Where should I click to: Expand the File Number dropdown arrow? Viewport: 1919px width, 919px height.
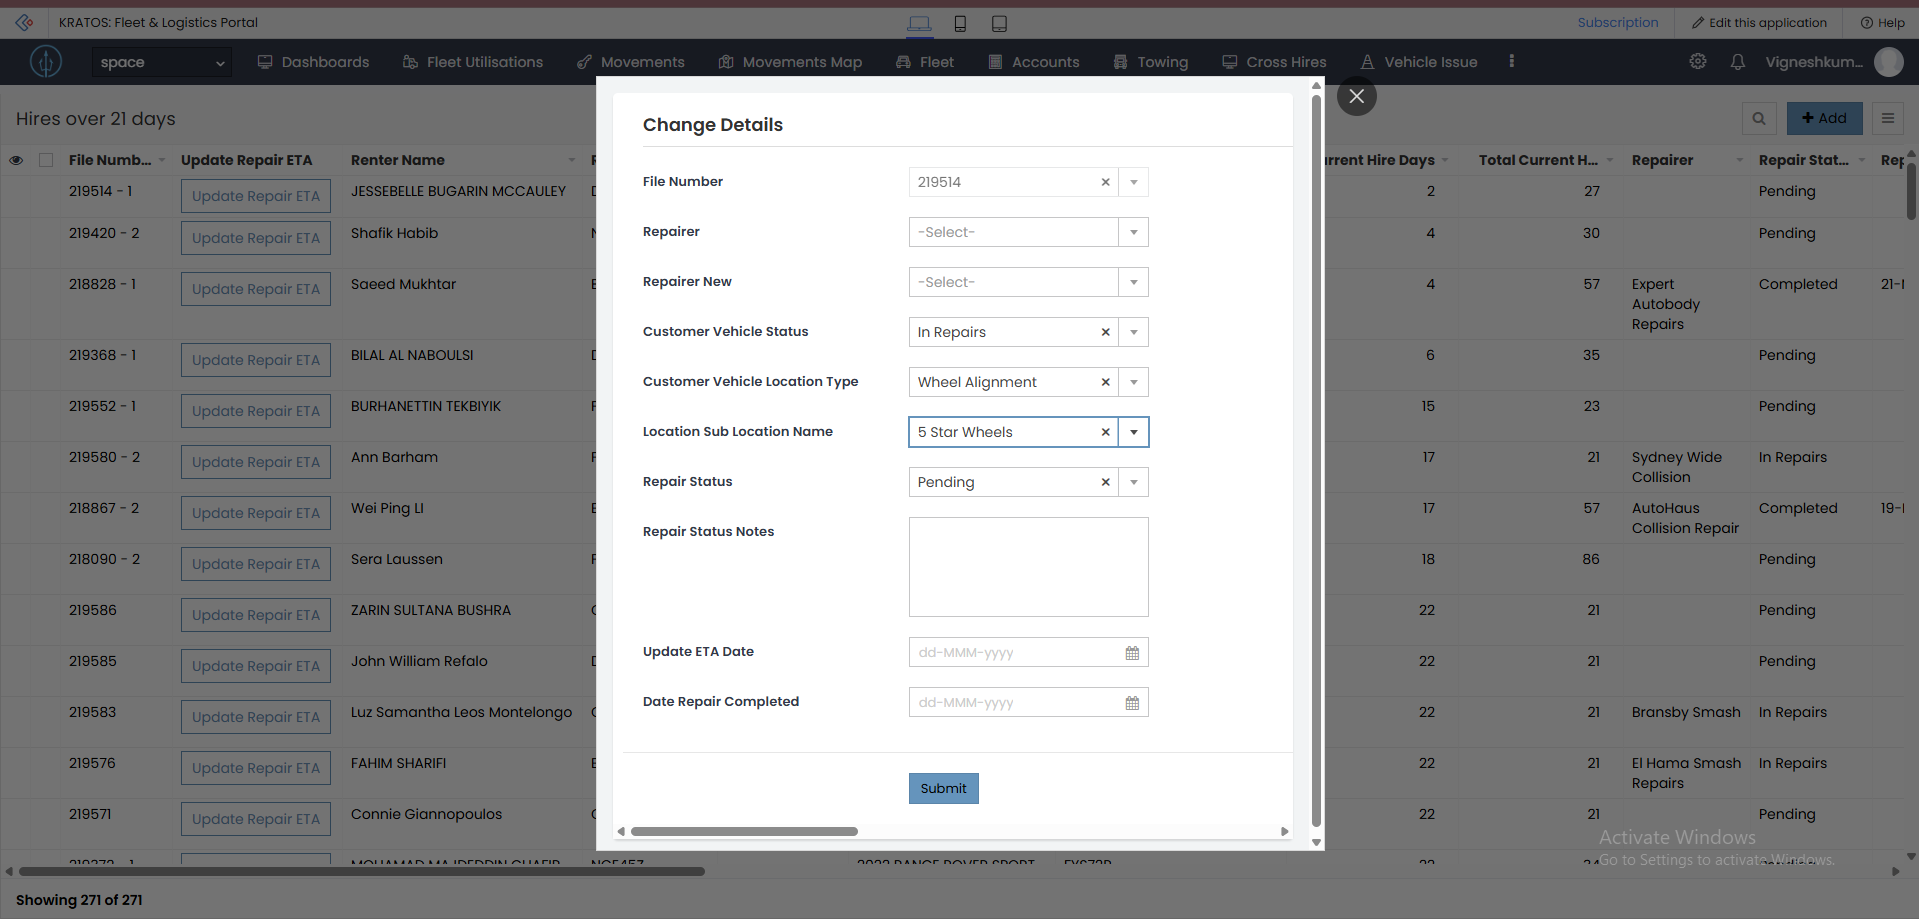(1134, 182)
